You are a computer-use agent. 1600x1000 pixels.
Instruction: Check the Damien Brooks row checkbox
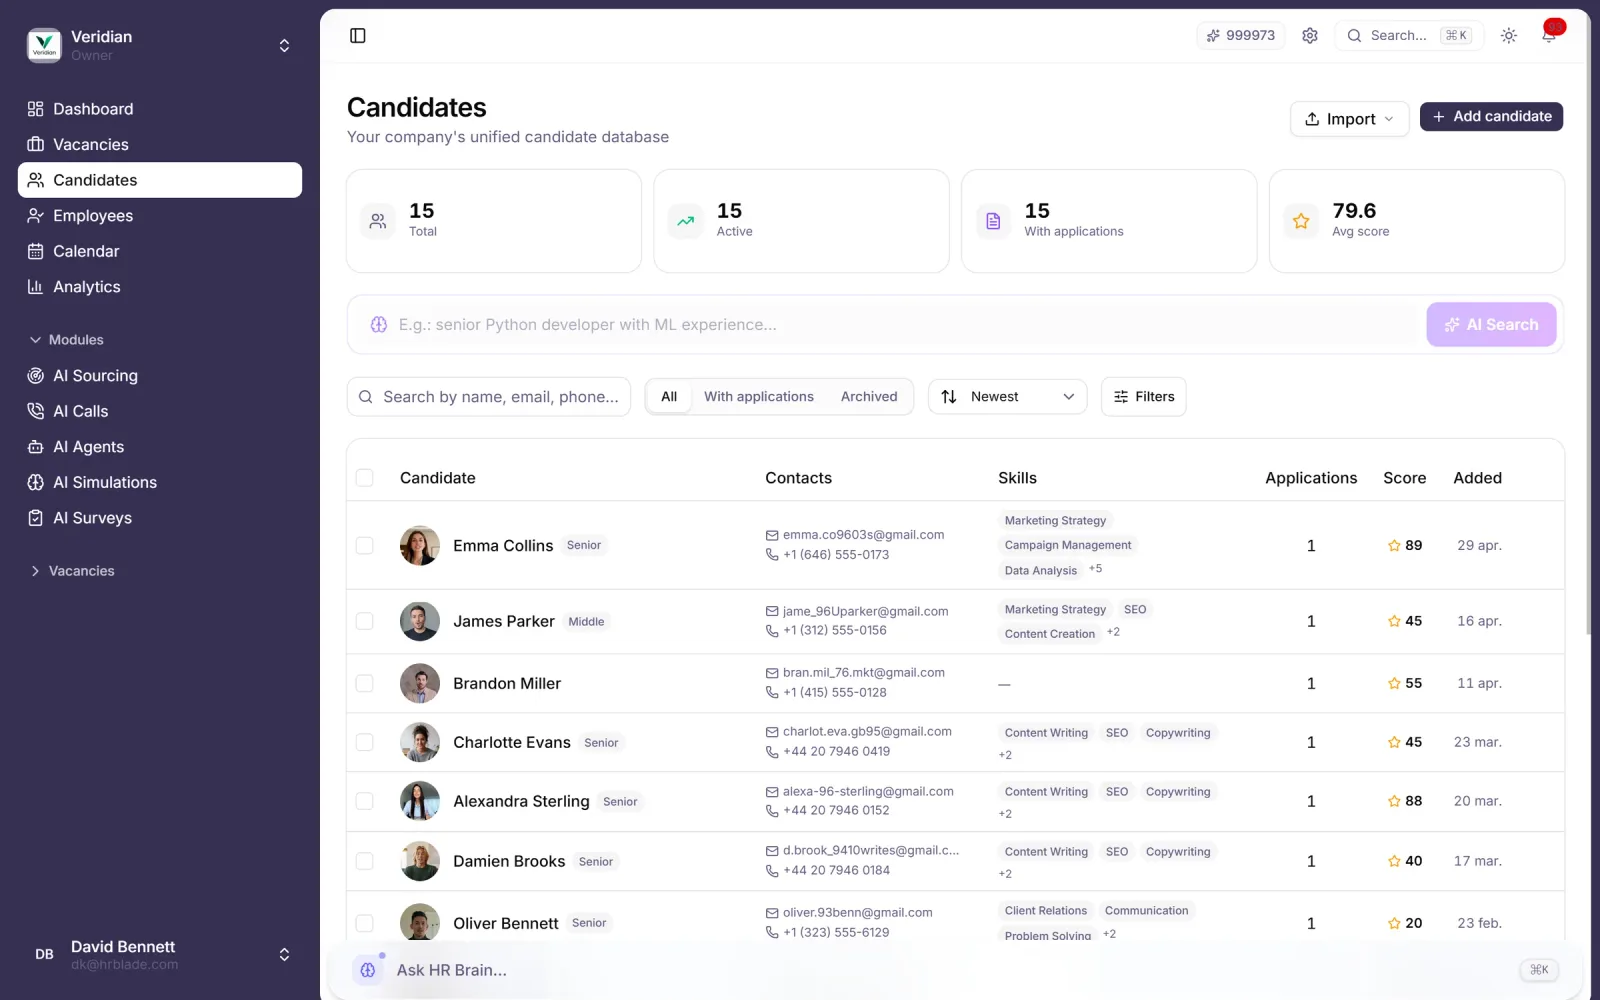point(365,862)
